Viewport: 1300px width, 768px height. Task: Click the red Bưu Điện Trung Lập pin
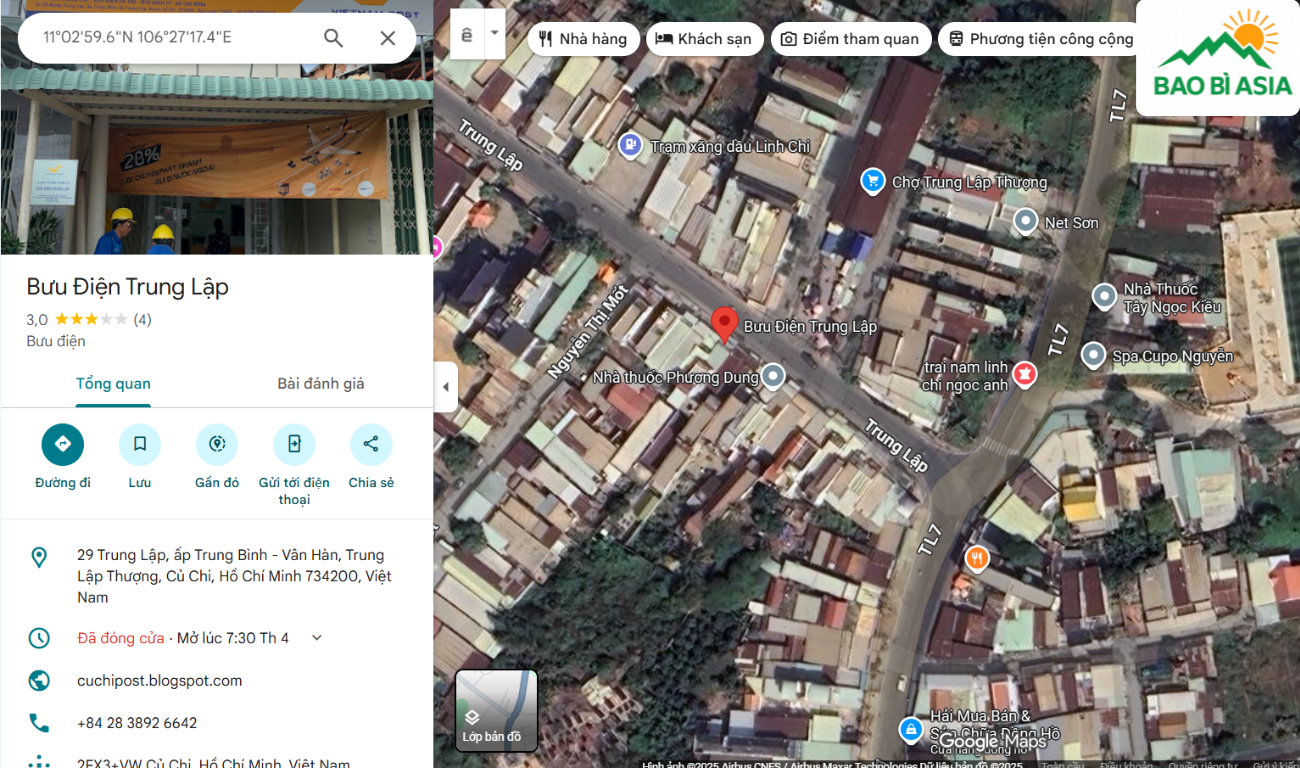tap(724, 324)
